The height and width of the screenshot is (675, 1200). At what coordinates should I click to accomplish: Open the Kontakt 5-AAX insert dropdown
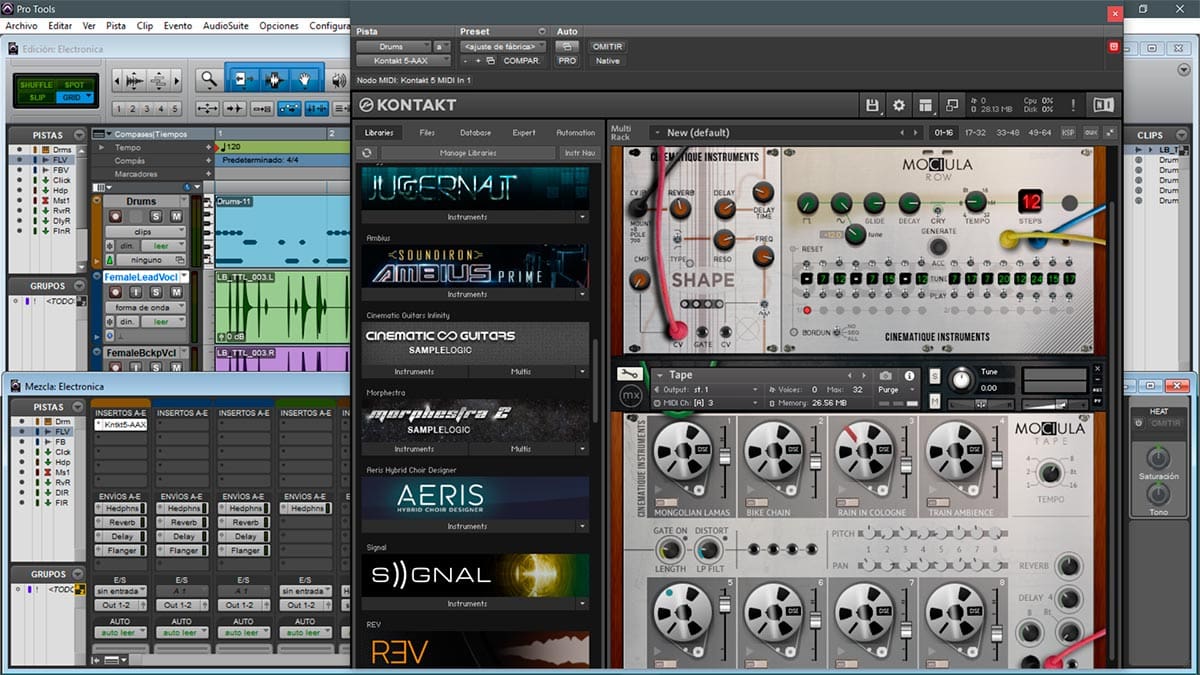tap(404, 61)
